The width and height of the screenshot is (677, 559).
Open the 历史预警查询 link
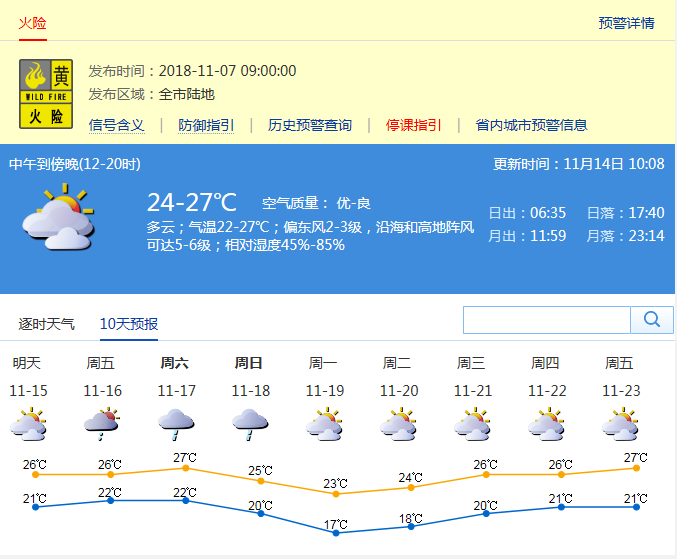coord(310,125)
